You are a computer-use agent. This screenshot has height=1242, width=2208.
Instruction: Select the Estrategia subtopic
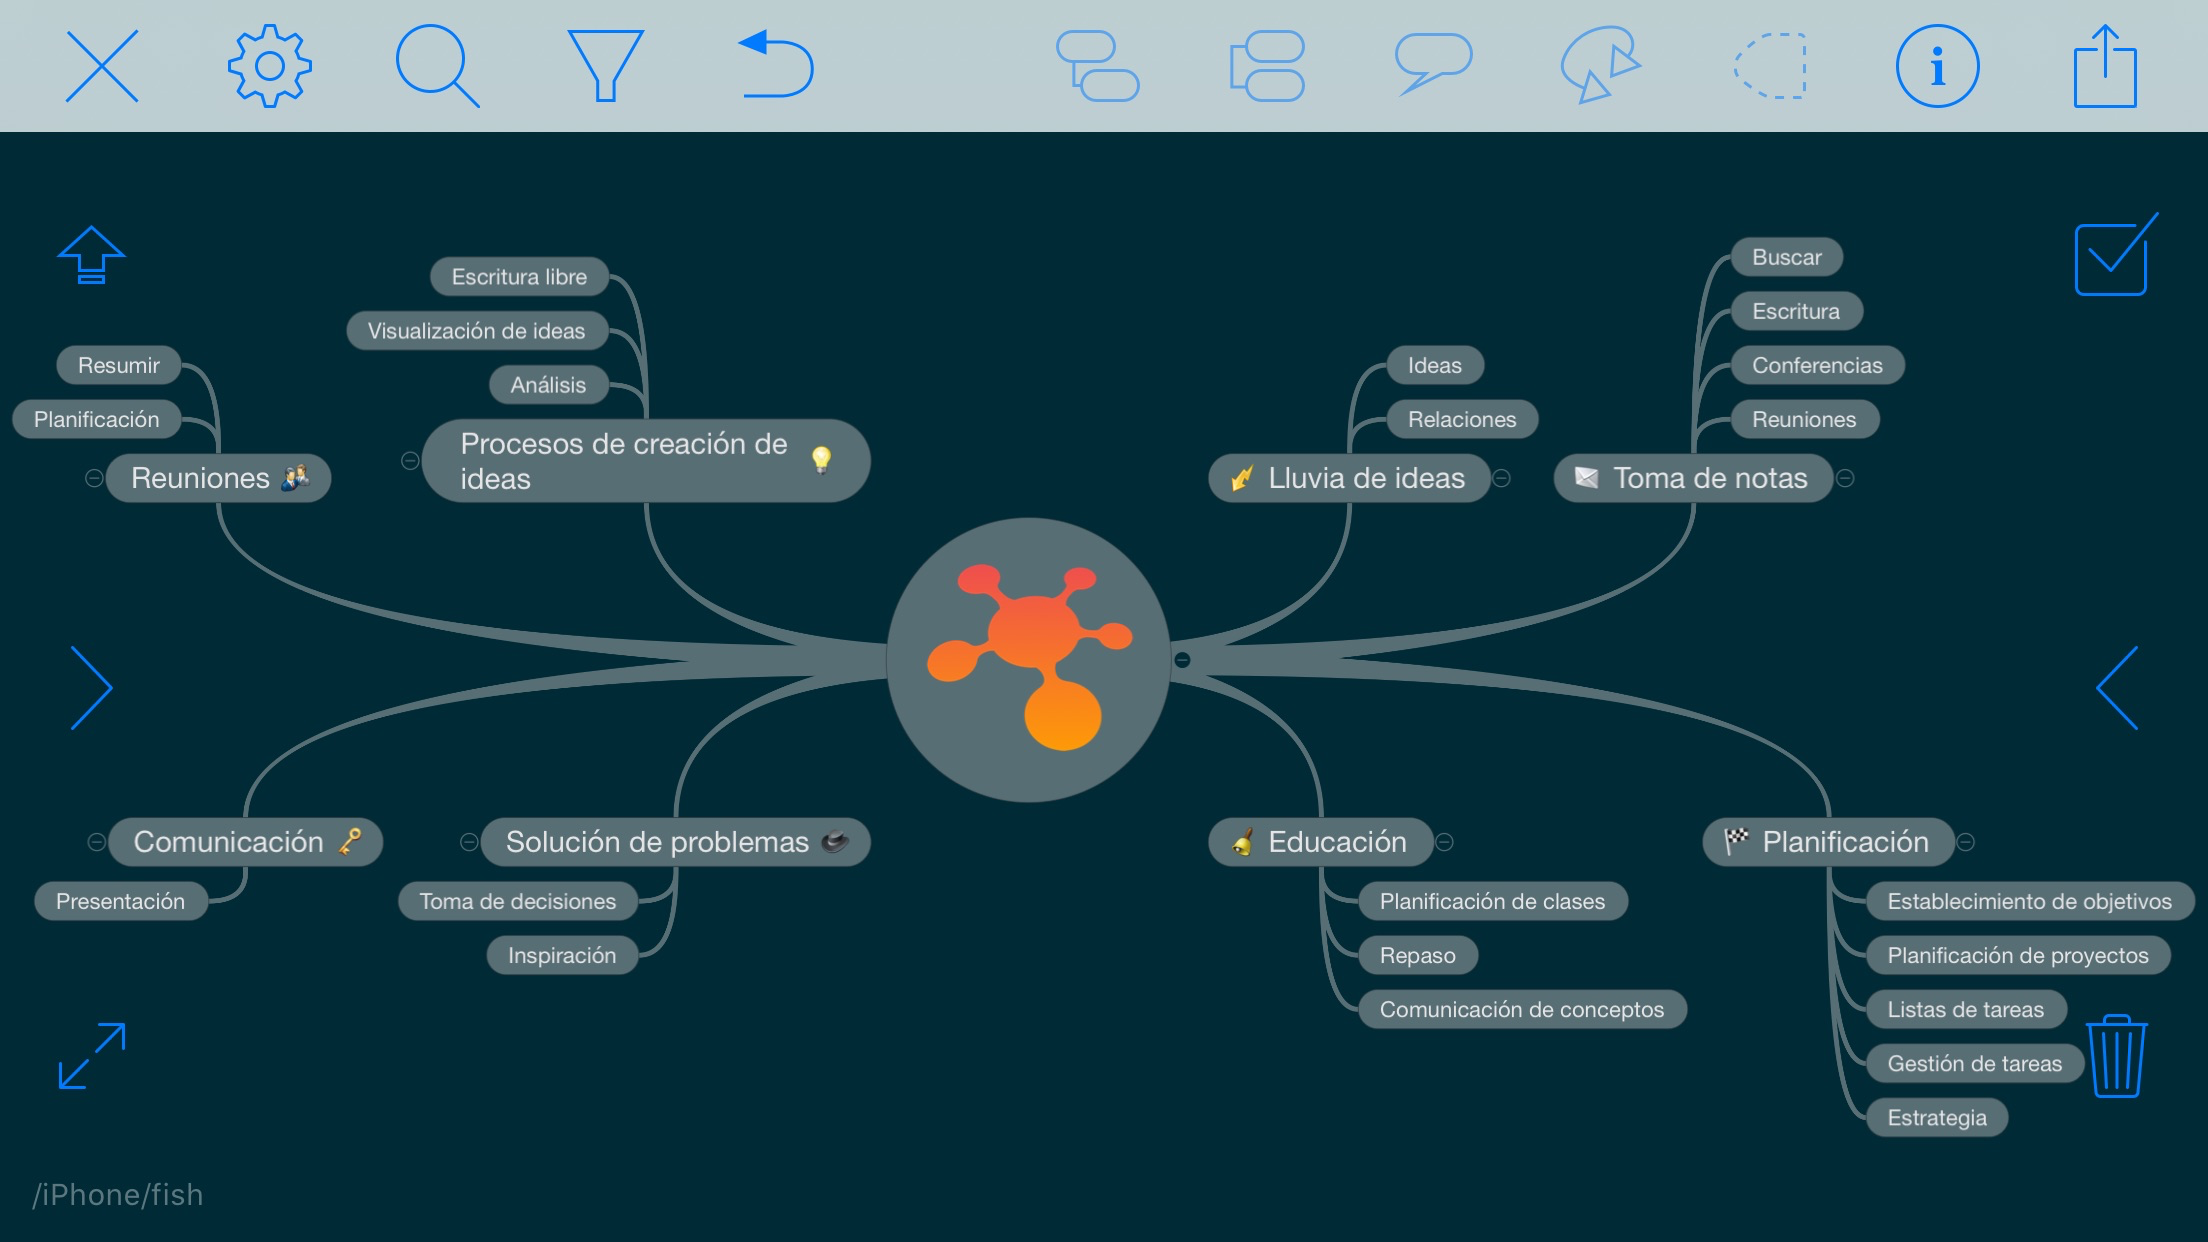click(x=1936, y=1118)
